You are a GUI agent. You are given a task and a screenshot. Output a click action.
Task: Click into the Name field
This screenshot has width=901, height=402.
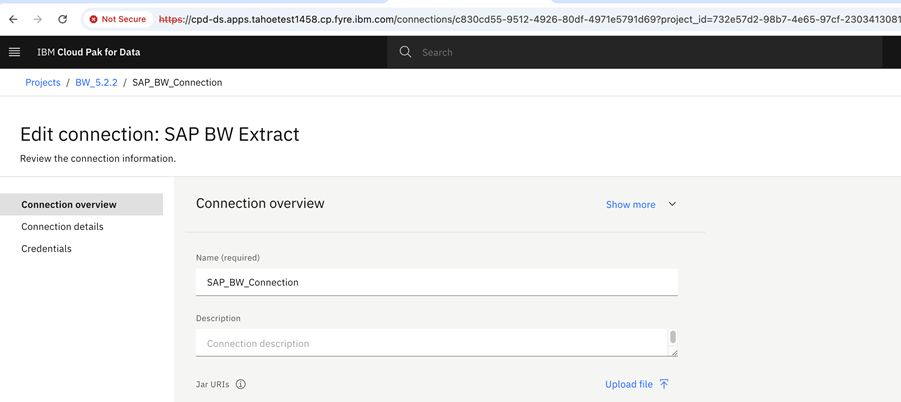click(437, 283)
